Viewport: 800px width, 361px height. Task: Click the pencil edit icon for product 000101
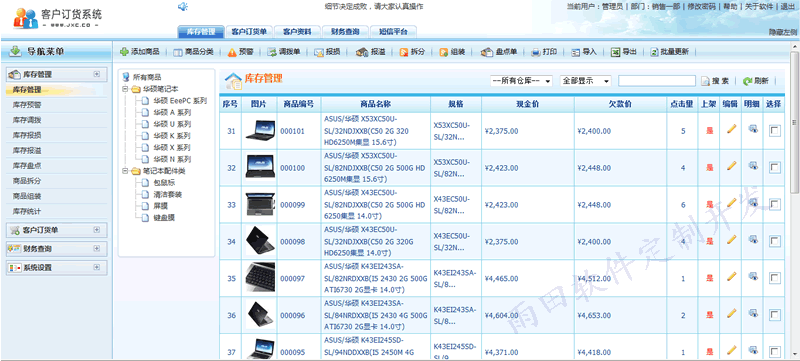[x=732, y=129]
